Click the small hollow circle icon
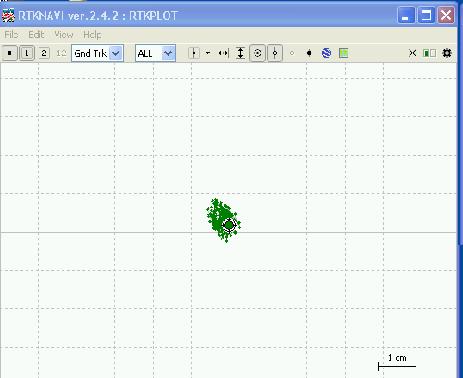Viewport: 463px width, 378px height. coord(292,53)
